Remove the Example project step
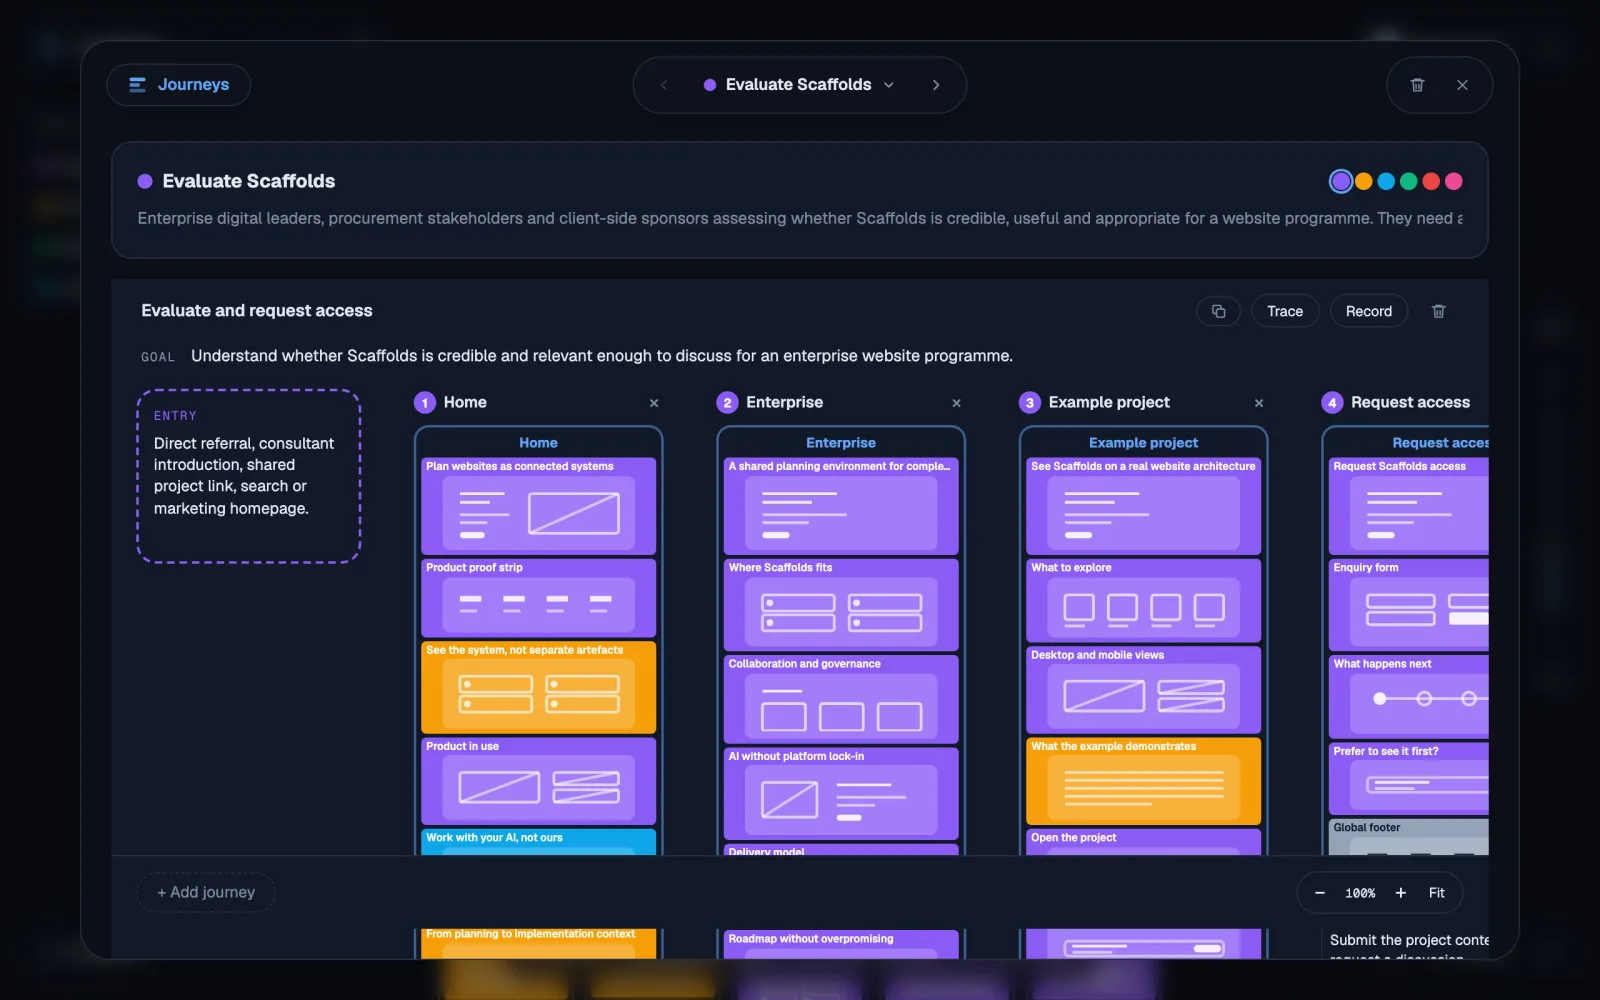The image size is (1600, 1000). coord(1259,403)
